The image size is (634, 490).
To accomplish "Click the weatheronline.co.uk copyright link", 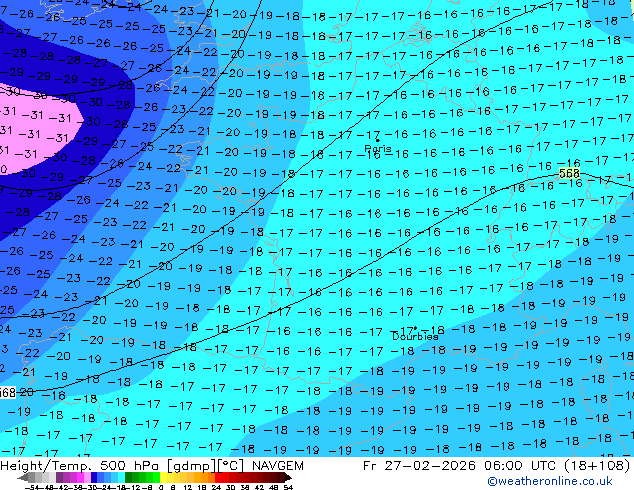I will 550,481.
